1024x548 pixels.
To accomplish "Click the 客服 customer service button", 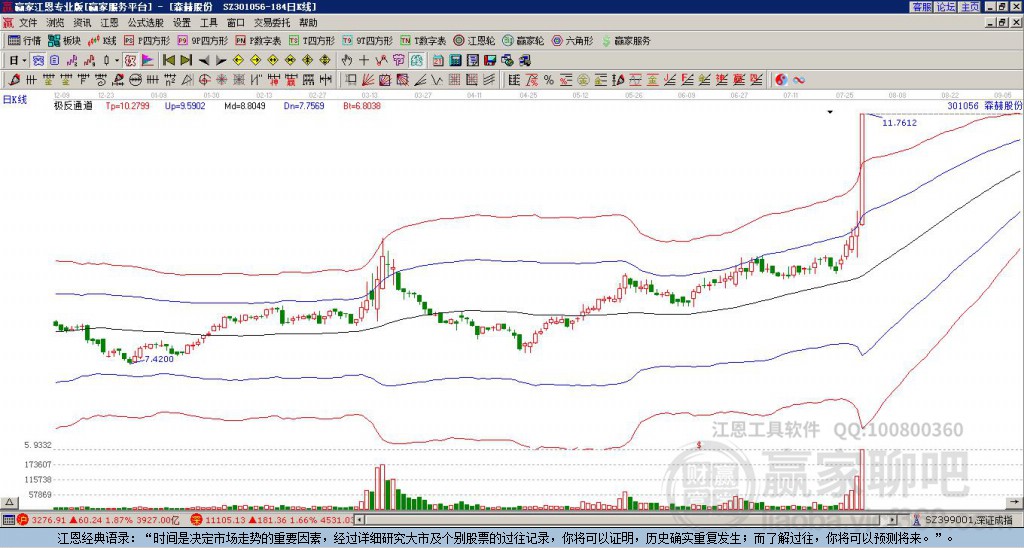I will [921, 7].
